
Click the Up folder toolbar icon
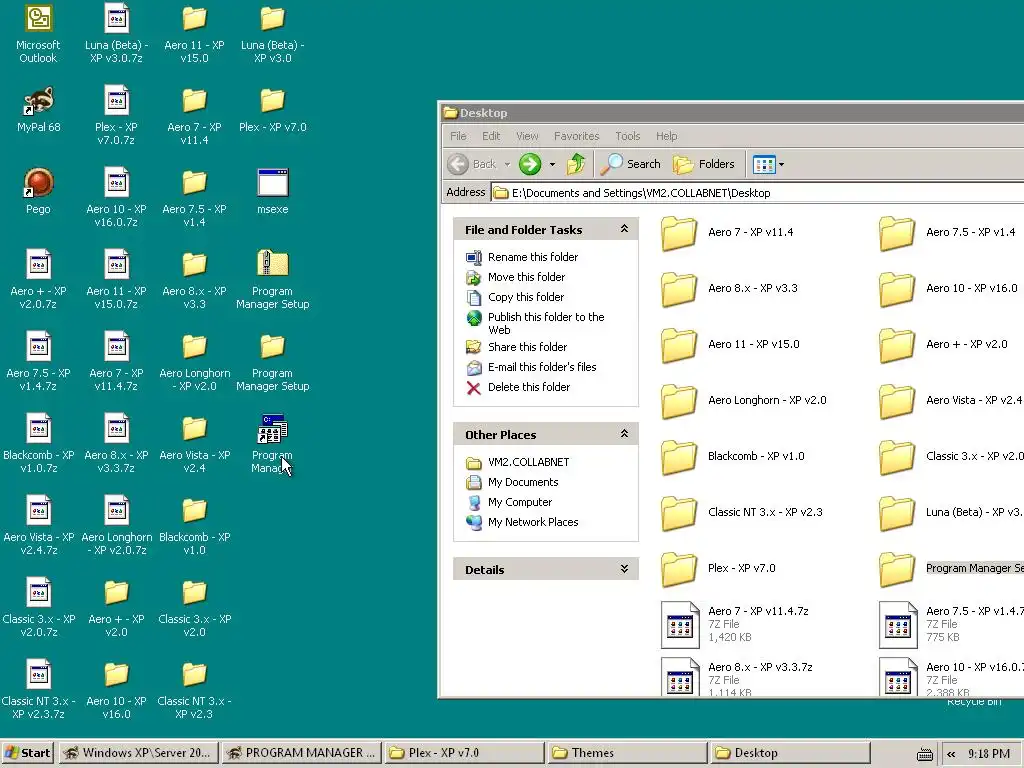pos(575,164)
